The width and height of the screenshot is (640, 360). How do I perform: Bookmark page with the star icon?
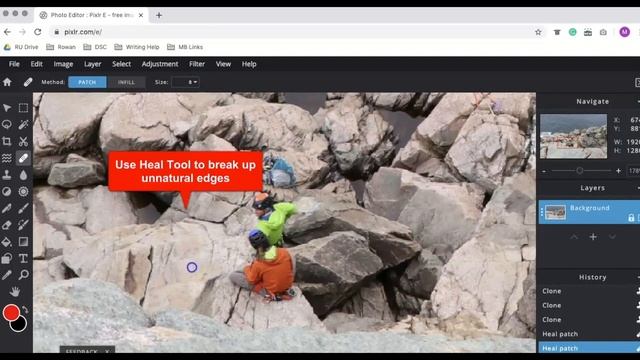(x=538, y=32)
